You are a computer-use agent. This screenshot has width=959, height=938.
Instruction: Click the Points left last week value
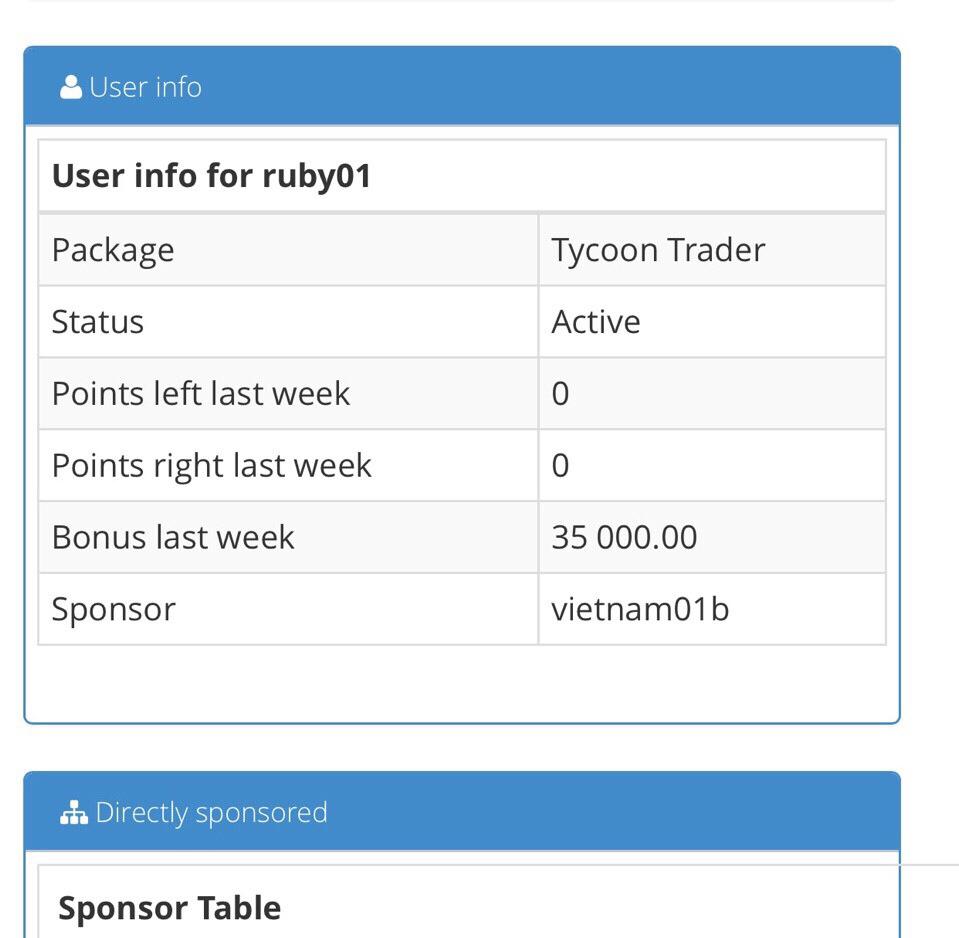coord(560,394)
